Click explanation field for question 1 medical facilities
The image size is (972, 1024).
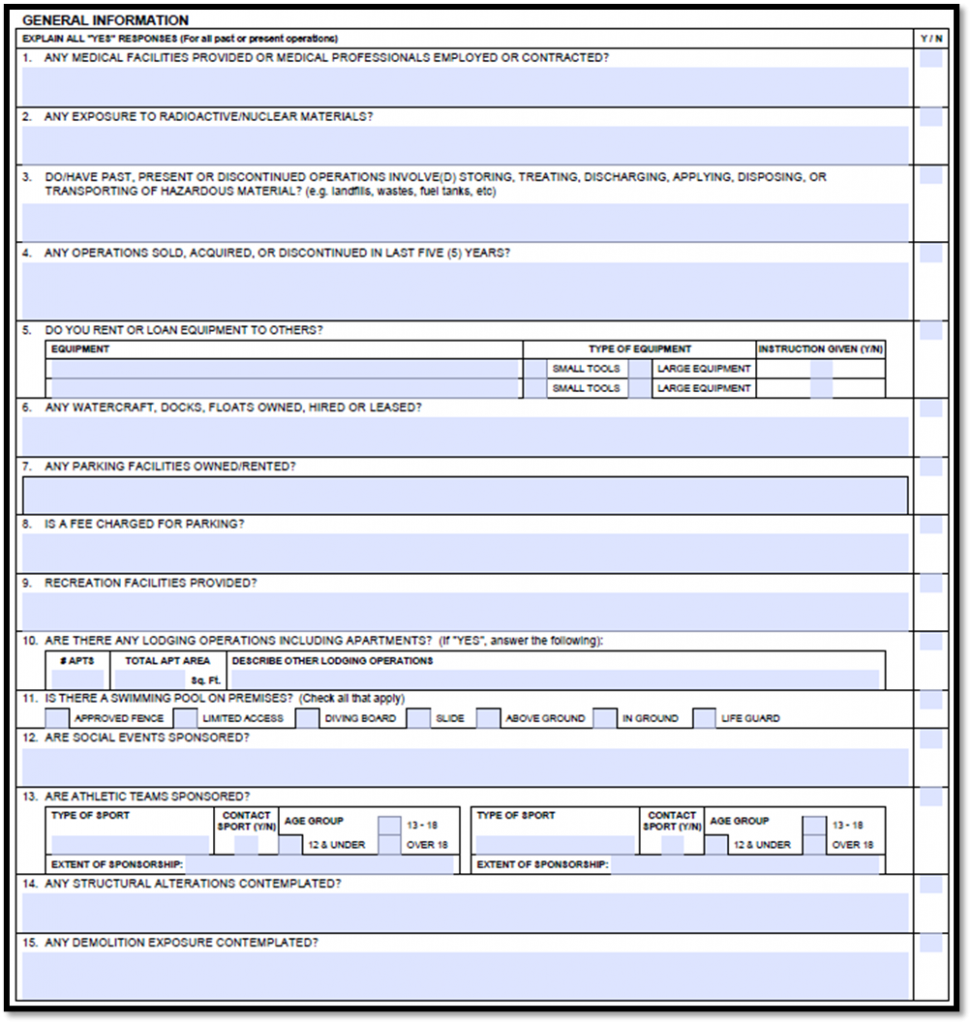[465, 86]
